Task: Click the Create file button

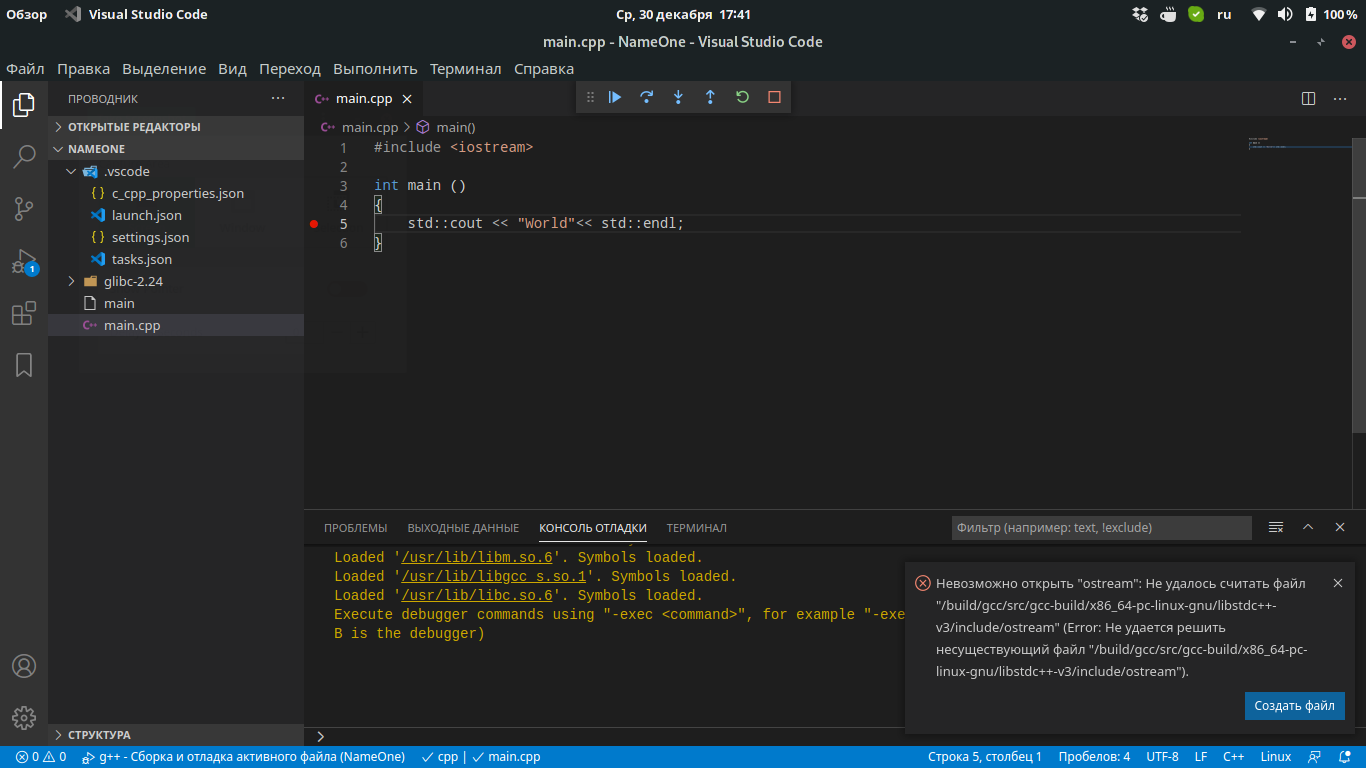Action: pos(1295,705)
